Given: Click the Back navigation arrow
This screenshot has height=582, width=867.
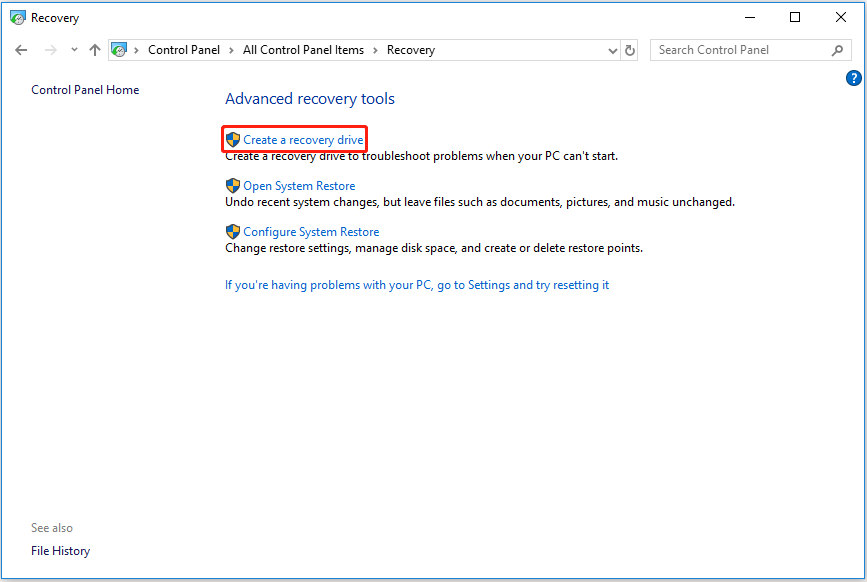Looking at the screenshot, I should [21, 49].
